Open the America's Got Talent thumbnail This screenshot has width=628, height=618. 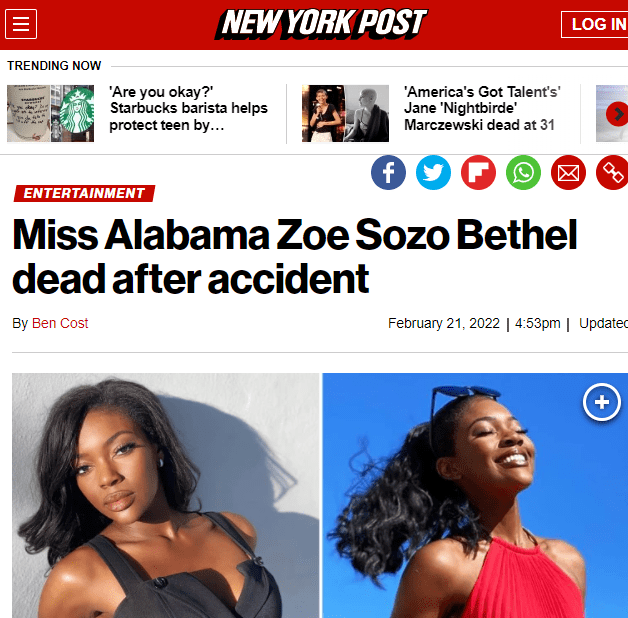[345, 113]
